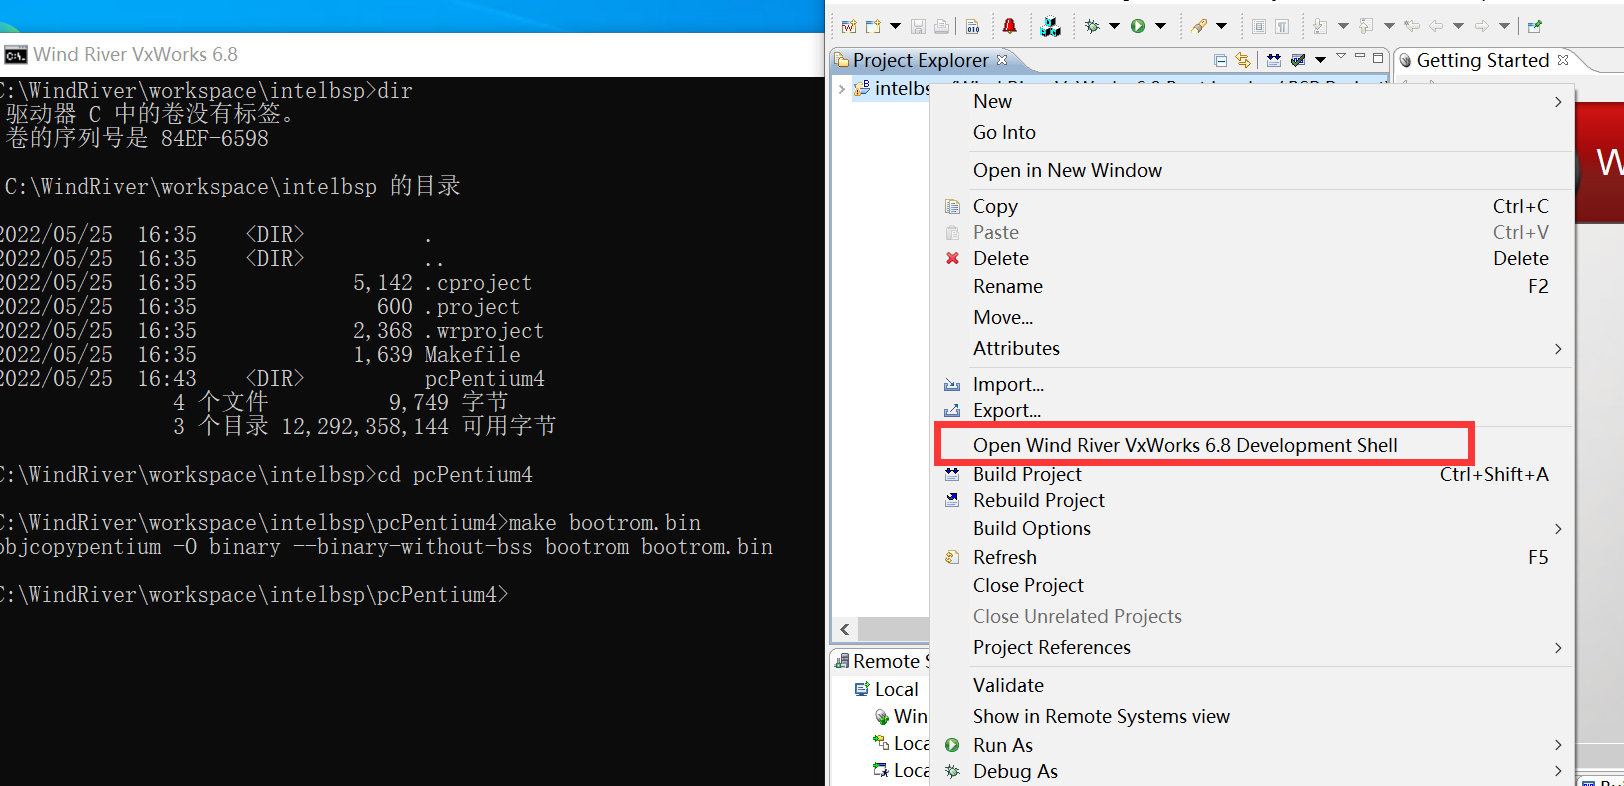Select Go Into from context menu

click(1251, 132)
